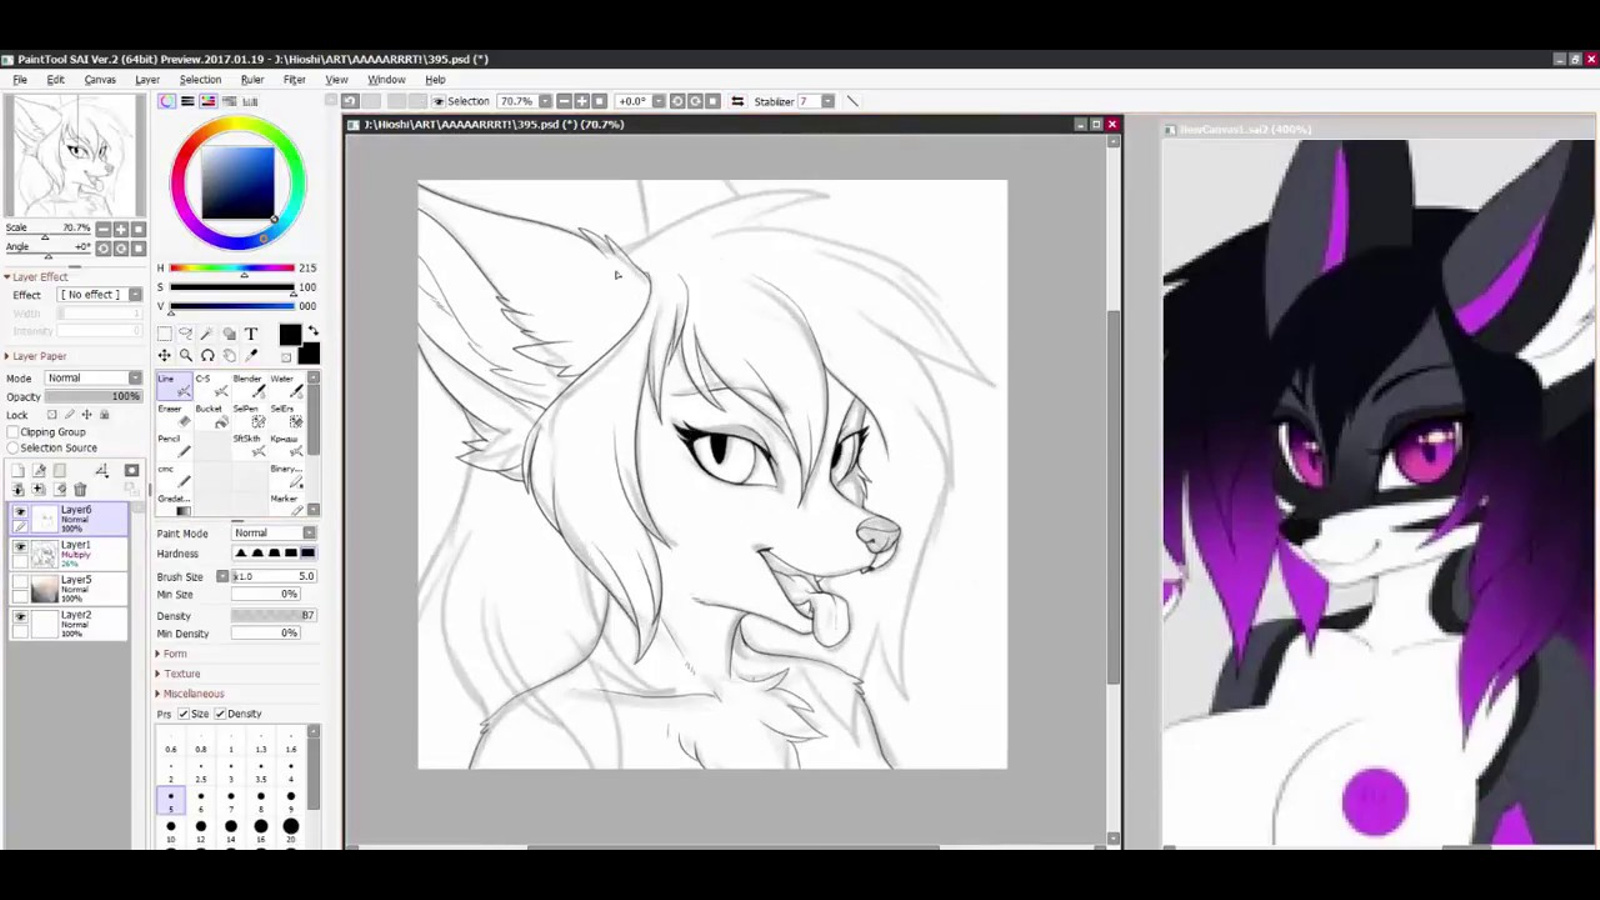Screen dimensions: 1600x900
Task: Hide Layer1 using its eye icon
Action: point(20,547)
